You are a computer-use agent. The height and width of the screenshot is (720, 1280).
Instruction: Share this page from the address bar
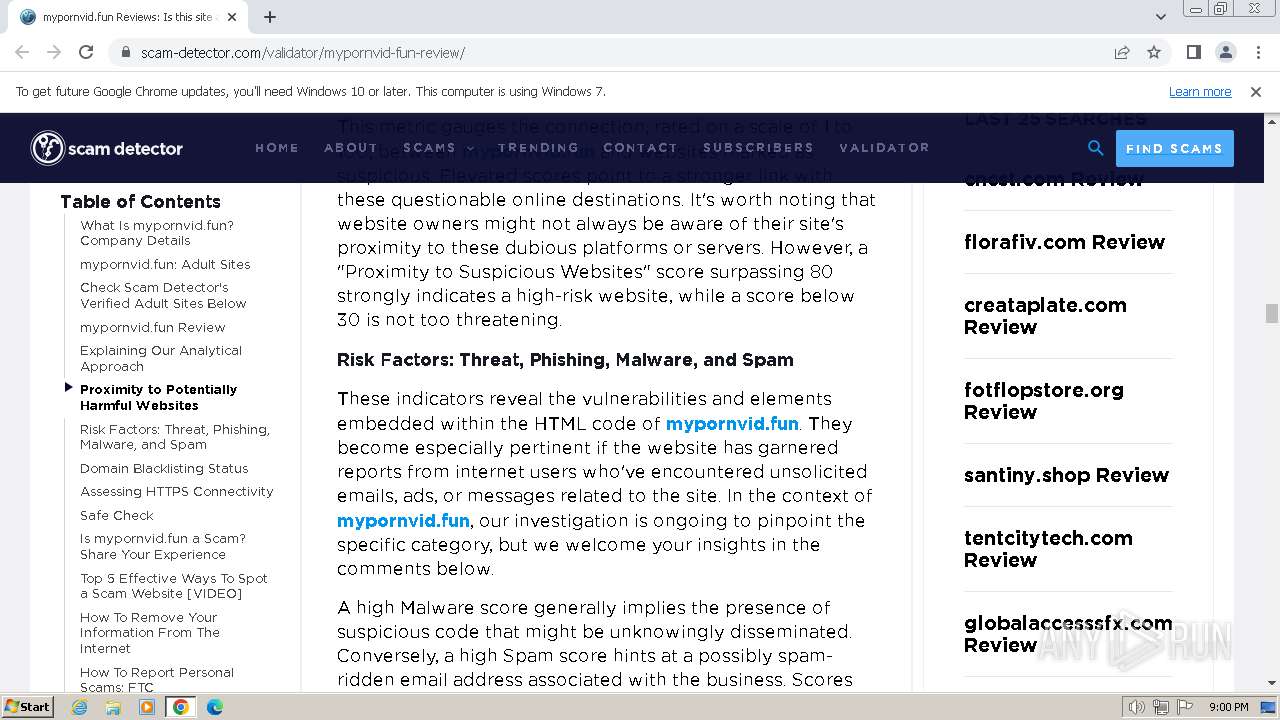(1122, 53)
